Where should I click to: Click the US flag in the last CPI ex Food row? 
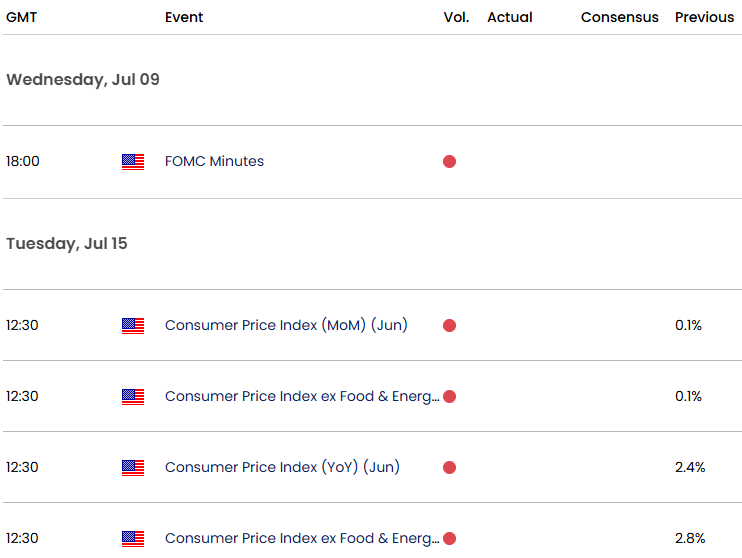coord(133,539)
